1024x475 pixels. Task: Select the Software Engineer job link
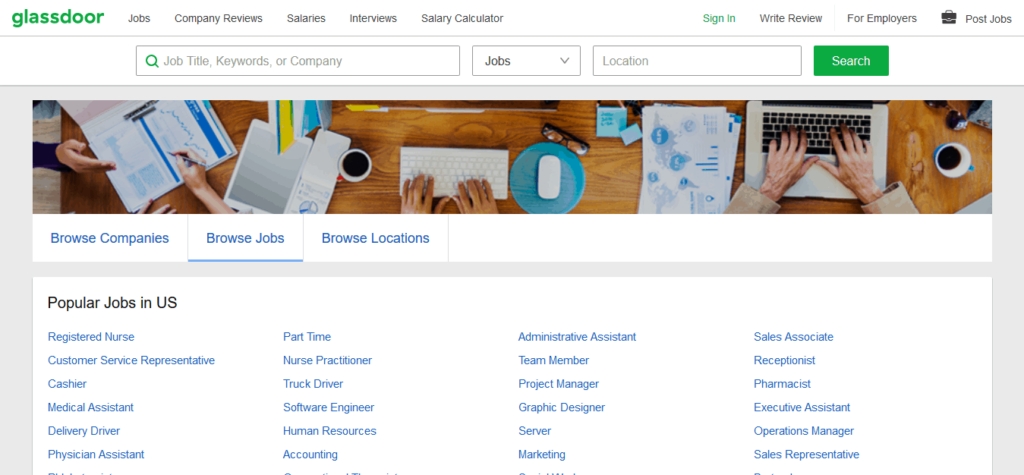[x=328, y=407]
